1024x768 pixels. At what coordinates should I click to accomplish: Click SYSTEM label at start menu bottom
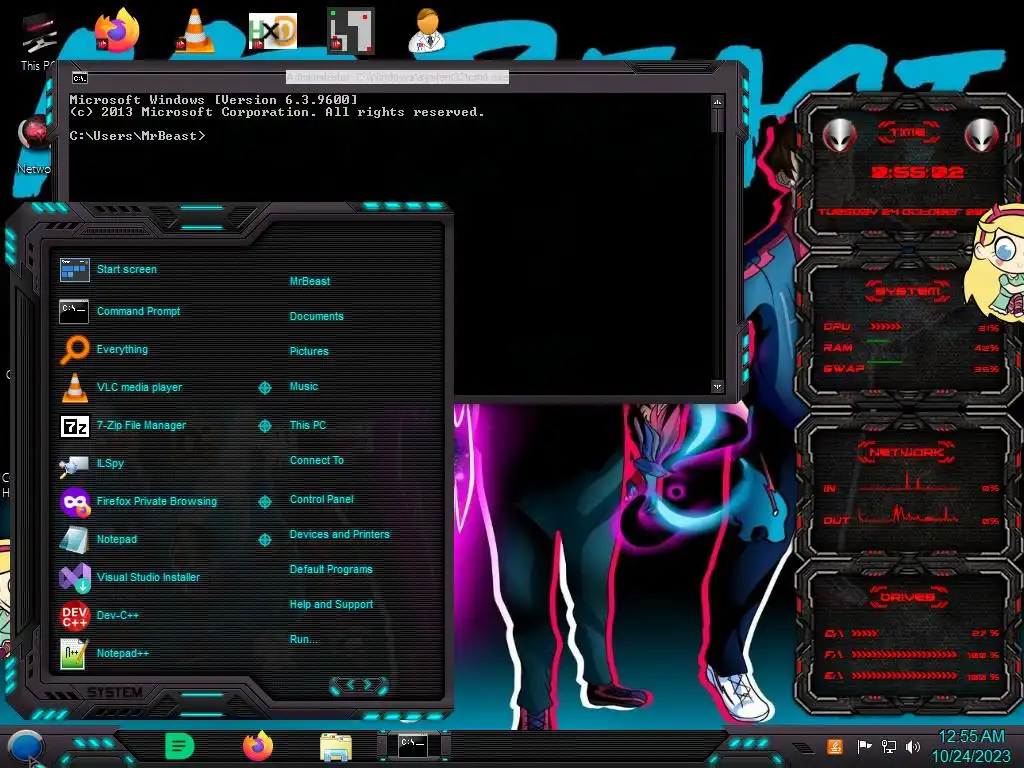point(115,692)
